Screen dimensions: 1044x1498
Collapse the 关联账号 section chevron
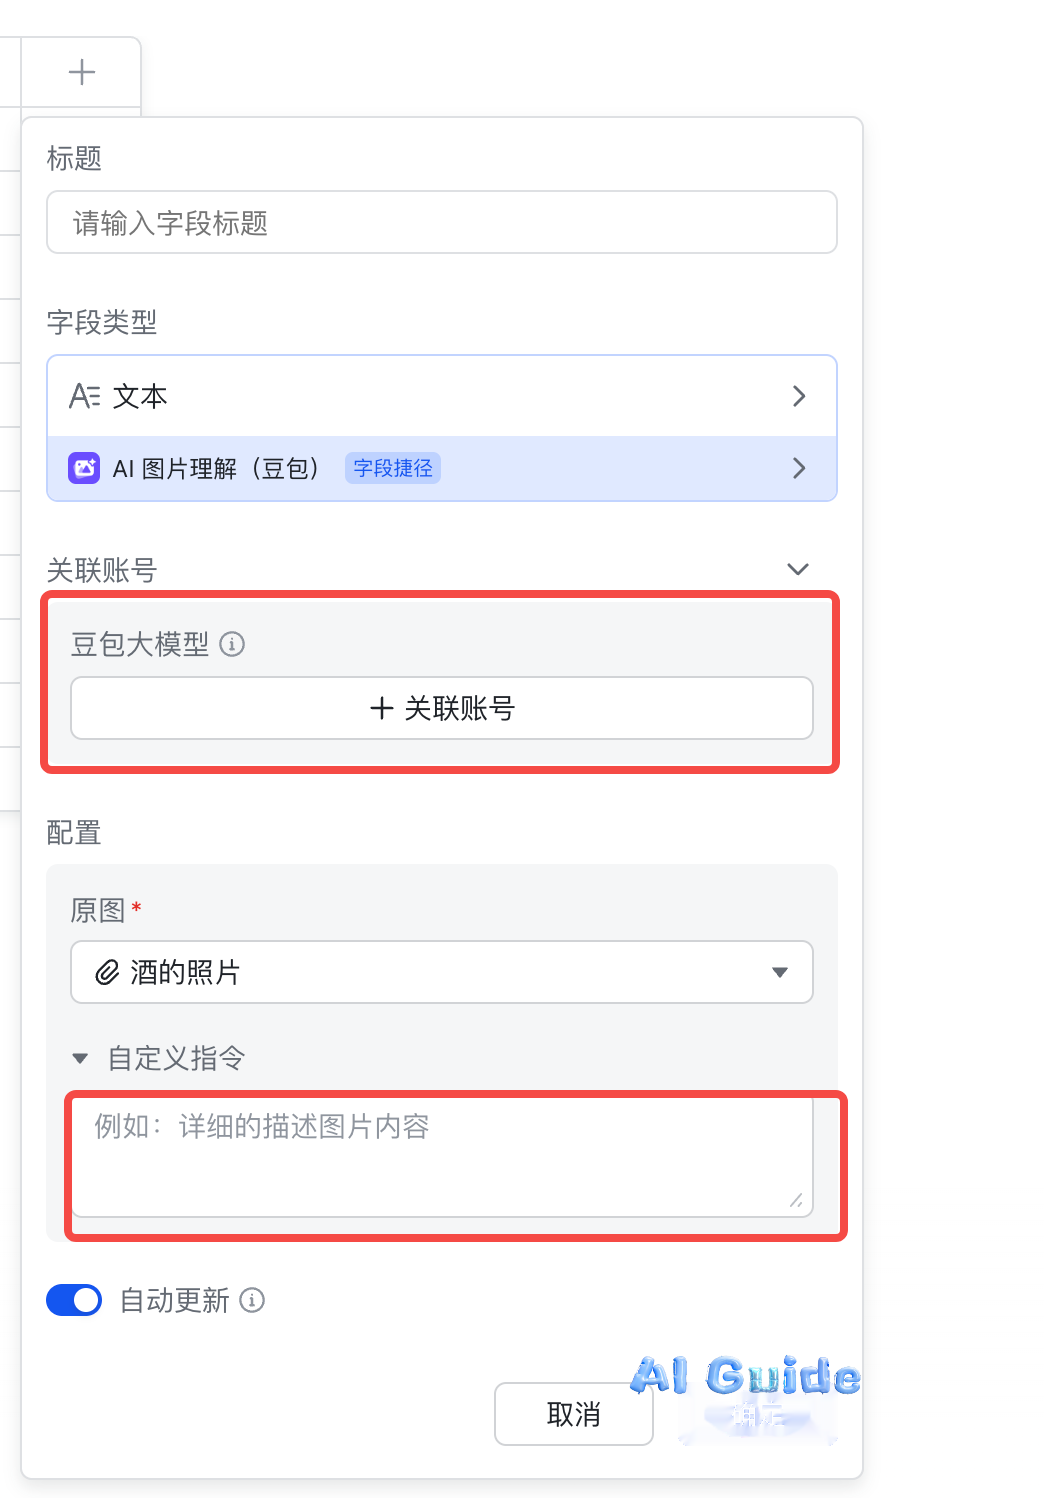[798, 569]
